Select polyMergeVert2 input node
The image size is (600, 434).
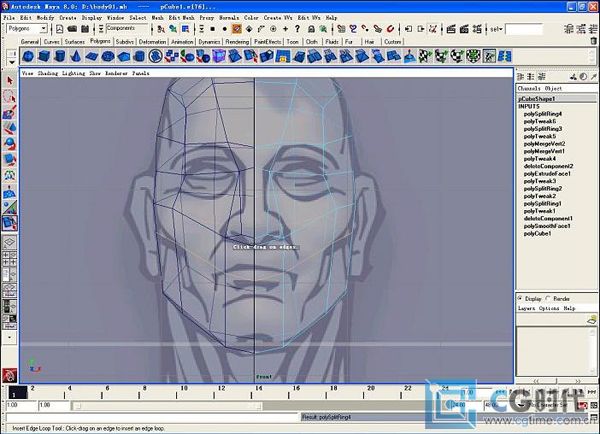click(544, 144)
